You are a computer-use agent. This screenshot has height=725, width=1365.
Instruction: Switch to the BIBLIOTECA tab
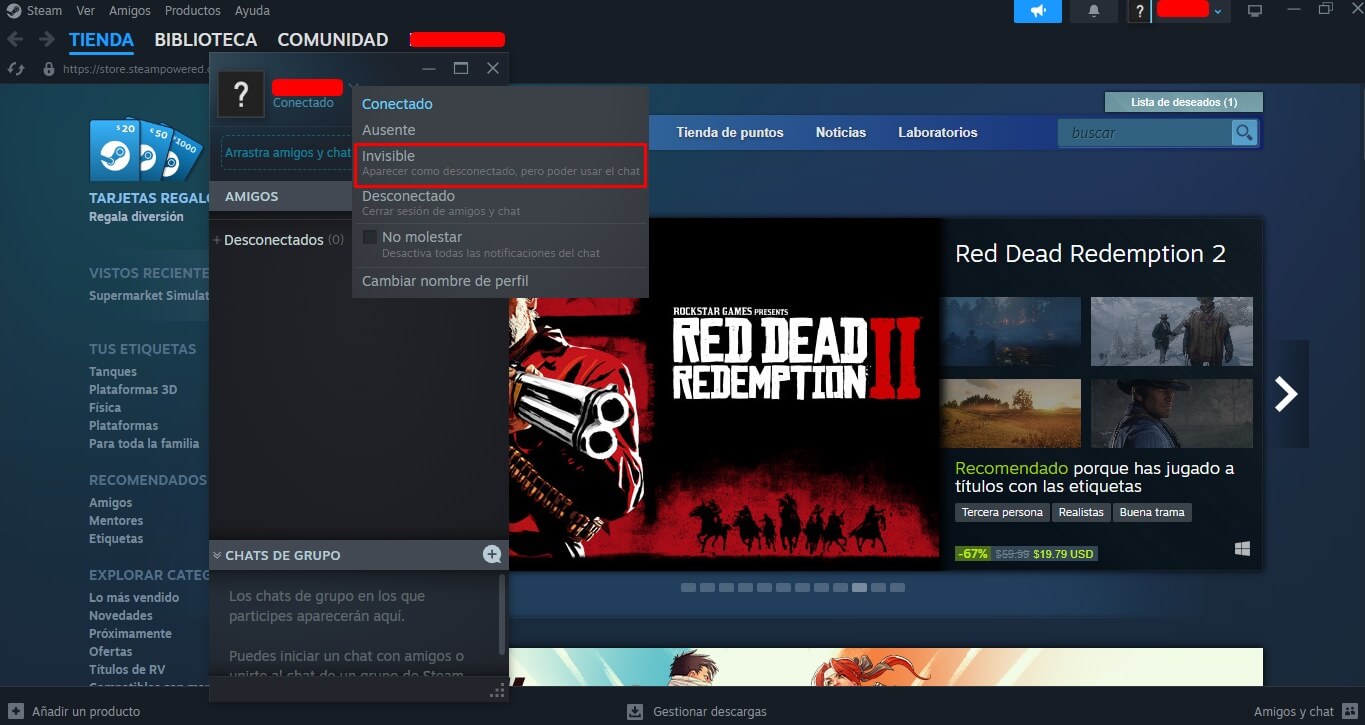pyautogui.click(x=205, y=40)
